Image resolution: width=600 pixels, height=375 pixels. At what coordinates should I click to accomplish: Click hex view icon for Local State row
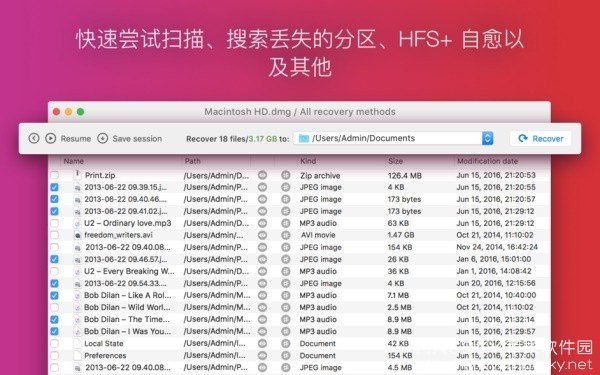coord(285,343)
